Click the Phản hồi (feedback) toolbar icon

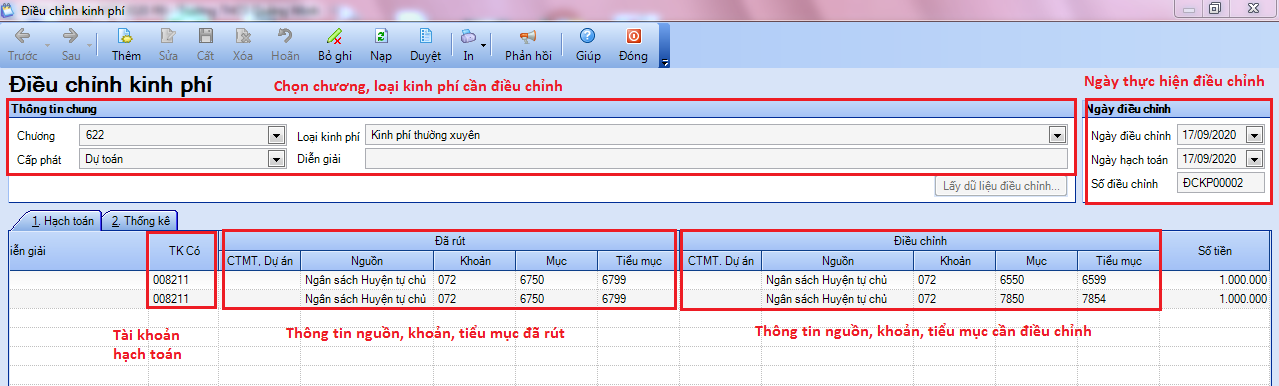point(528,36)
